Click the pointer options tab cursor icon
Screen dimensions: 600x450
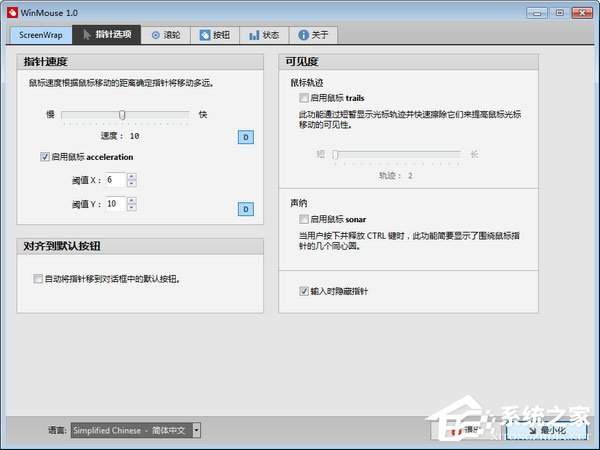coord(87,34)
